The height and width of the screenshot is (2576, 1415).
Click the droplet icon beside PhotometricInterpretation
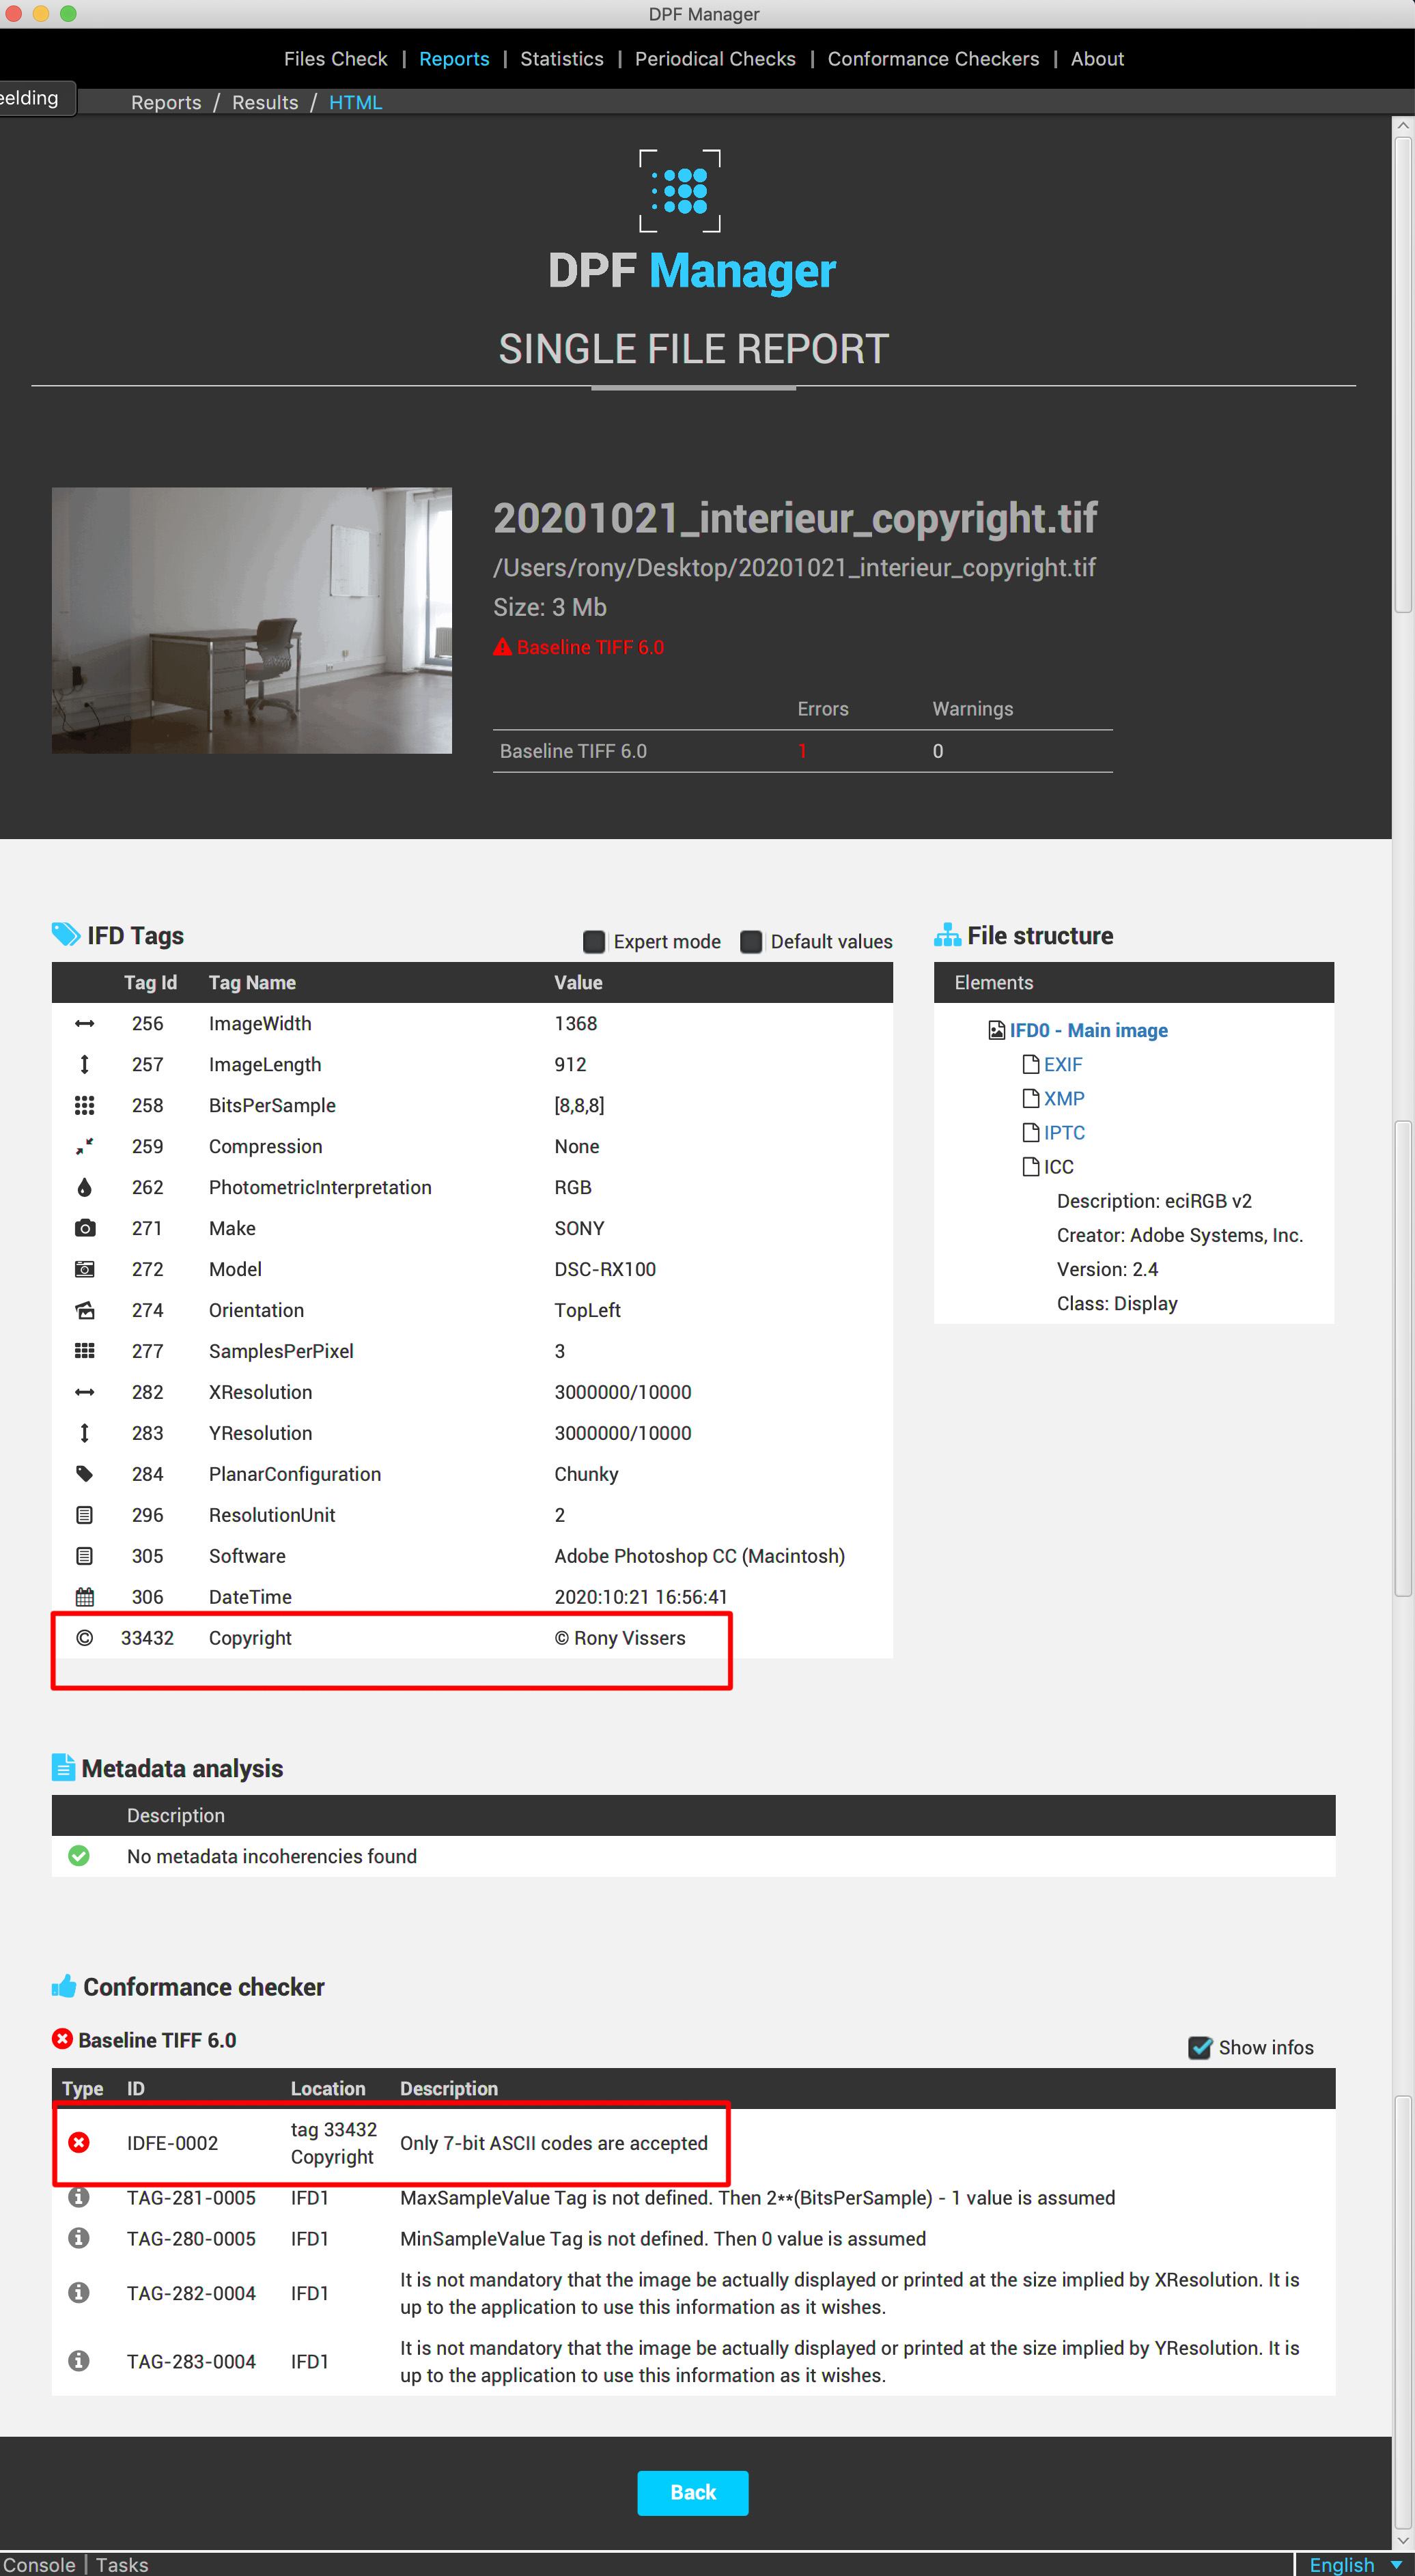(85, 1187)
